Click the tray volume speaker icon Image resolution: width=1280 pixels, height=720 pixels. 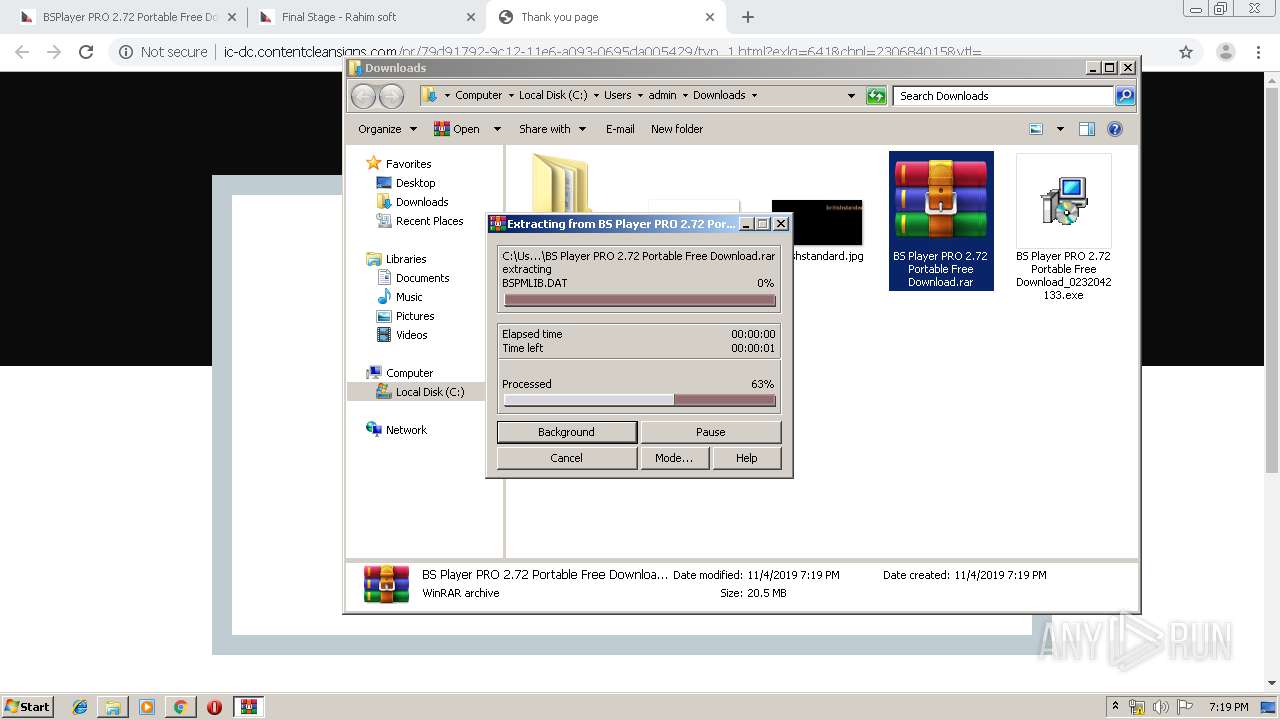(1161, 707)
